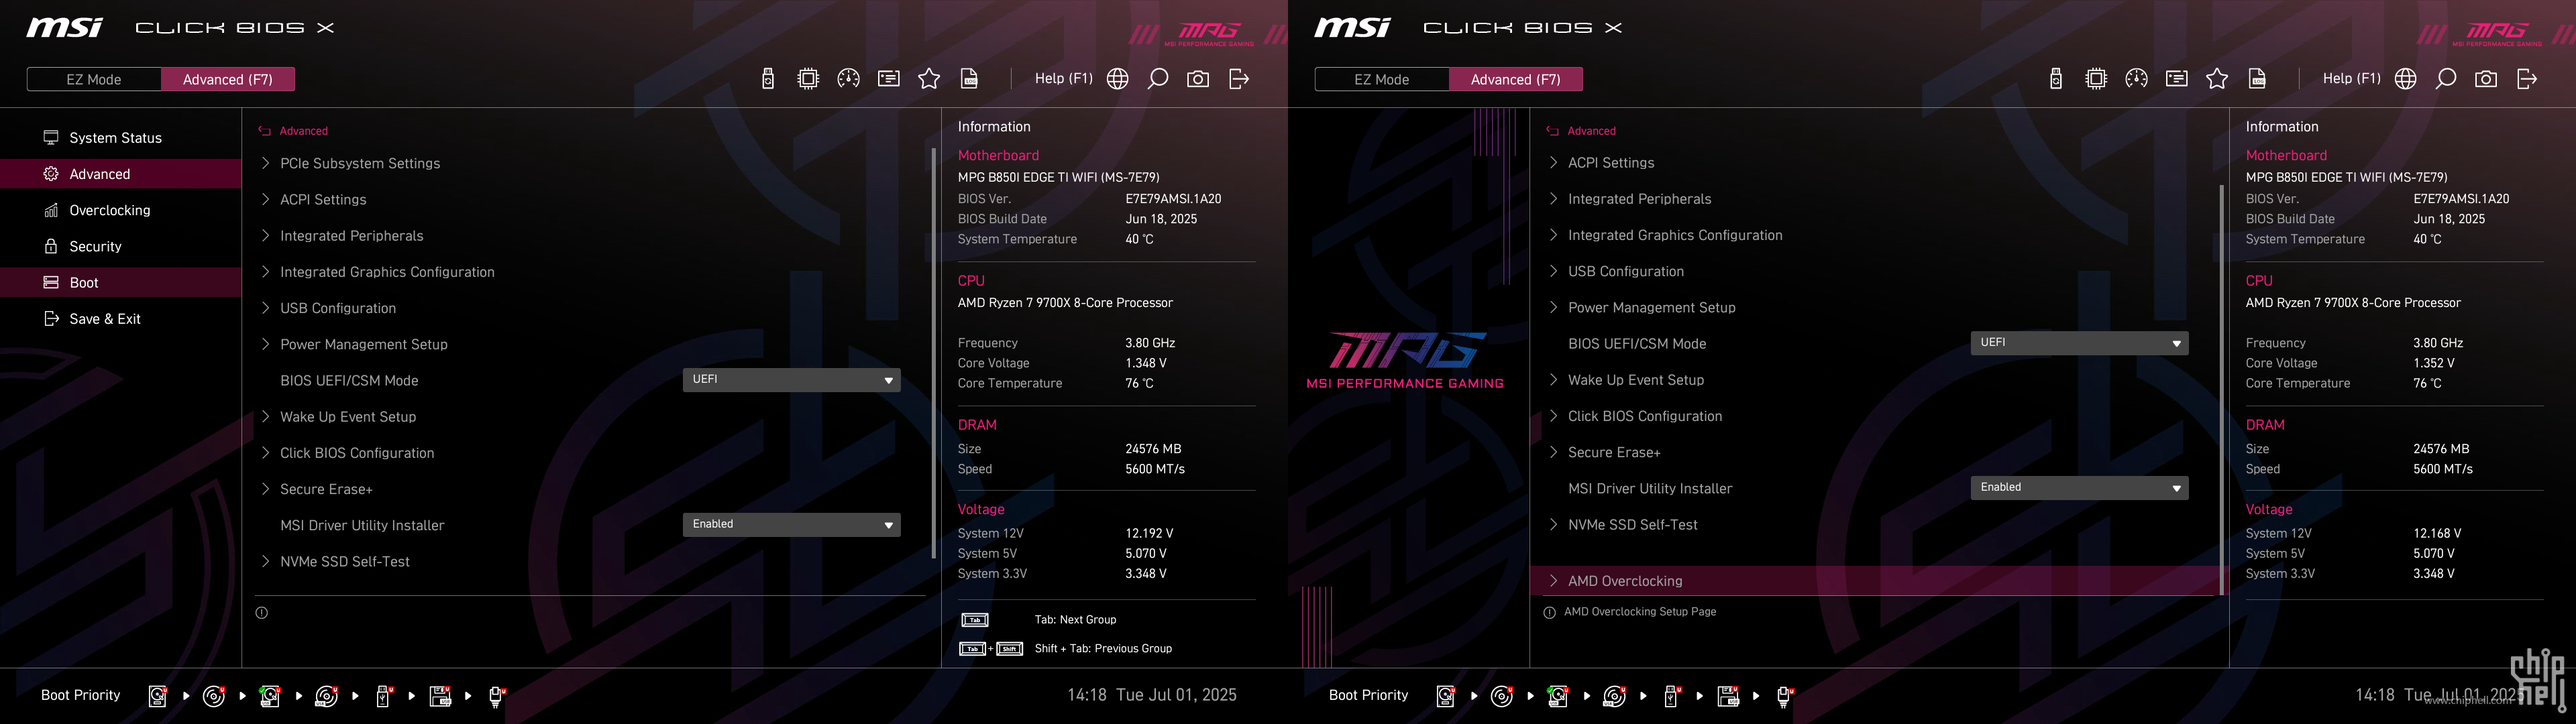Viewport: 2576px width, 724px height.
Task: Click settings list scrollbar in right screen
Action: [x=2221, y=390]
